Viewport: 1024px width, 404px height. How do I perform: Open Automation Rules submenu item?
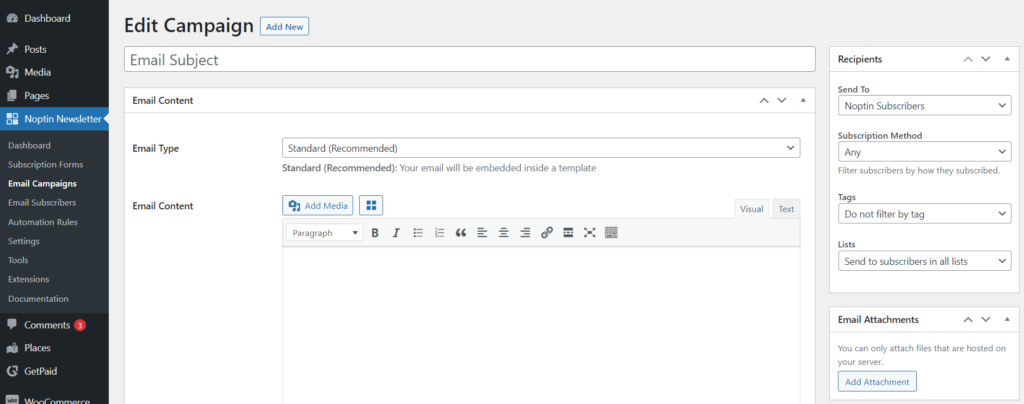[43, 222]
